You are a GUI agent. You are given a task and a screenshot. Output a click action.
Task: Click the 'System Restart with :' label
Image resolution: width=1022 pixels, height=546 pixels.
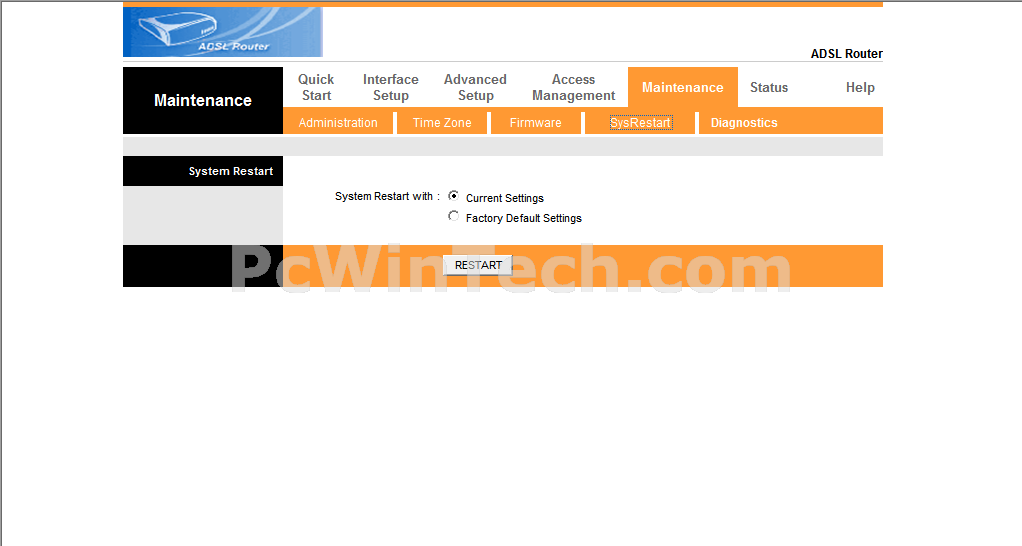coord(387,196)
